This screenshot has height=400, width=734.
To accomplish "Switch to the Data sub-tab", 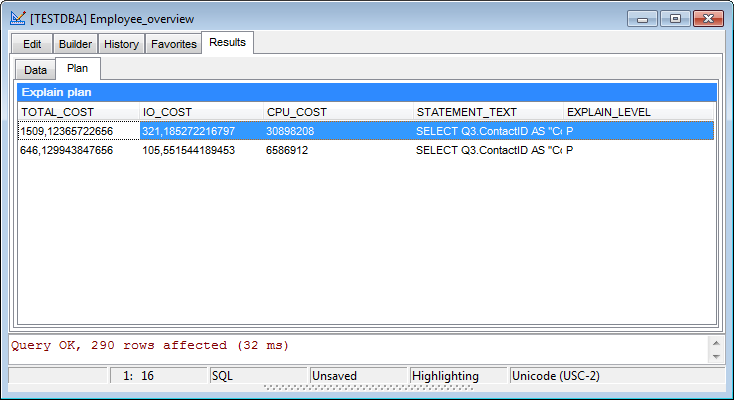I will (x=35, y=70).
